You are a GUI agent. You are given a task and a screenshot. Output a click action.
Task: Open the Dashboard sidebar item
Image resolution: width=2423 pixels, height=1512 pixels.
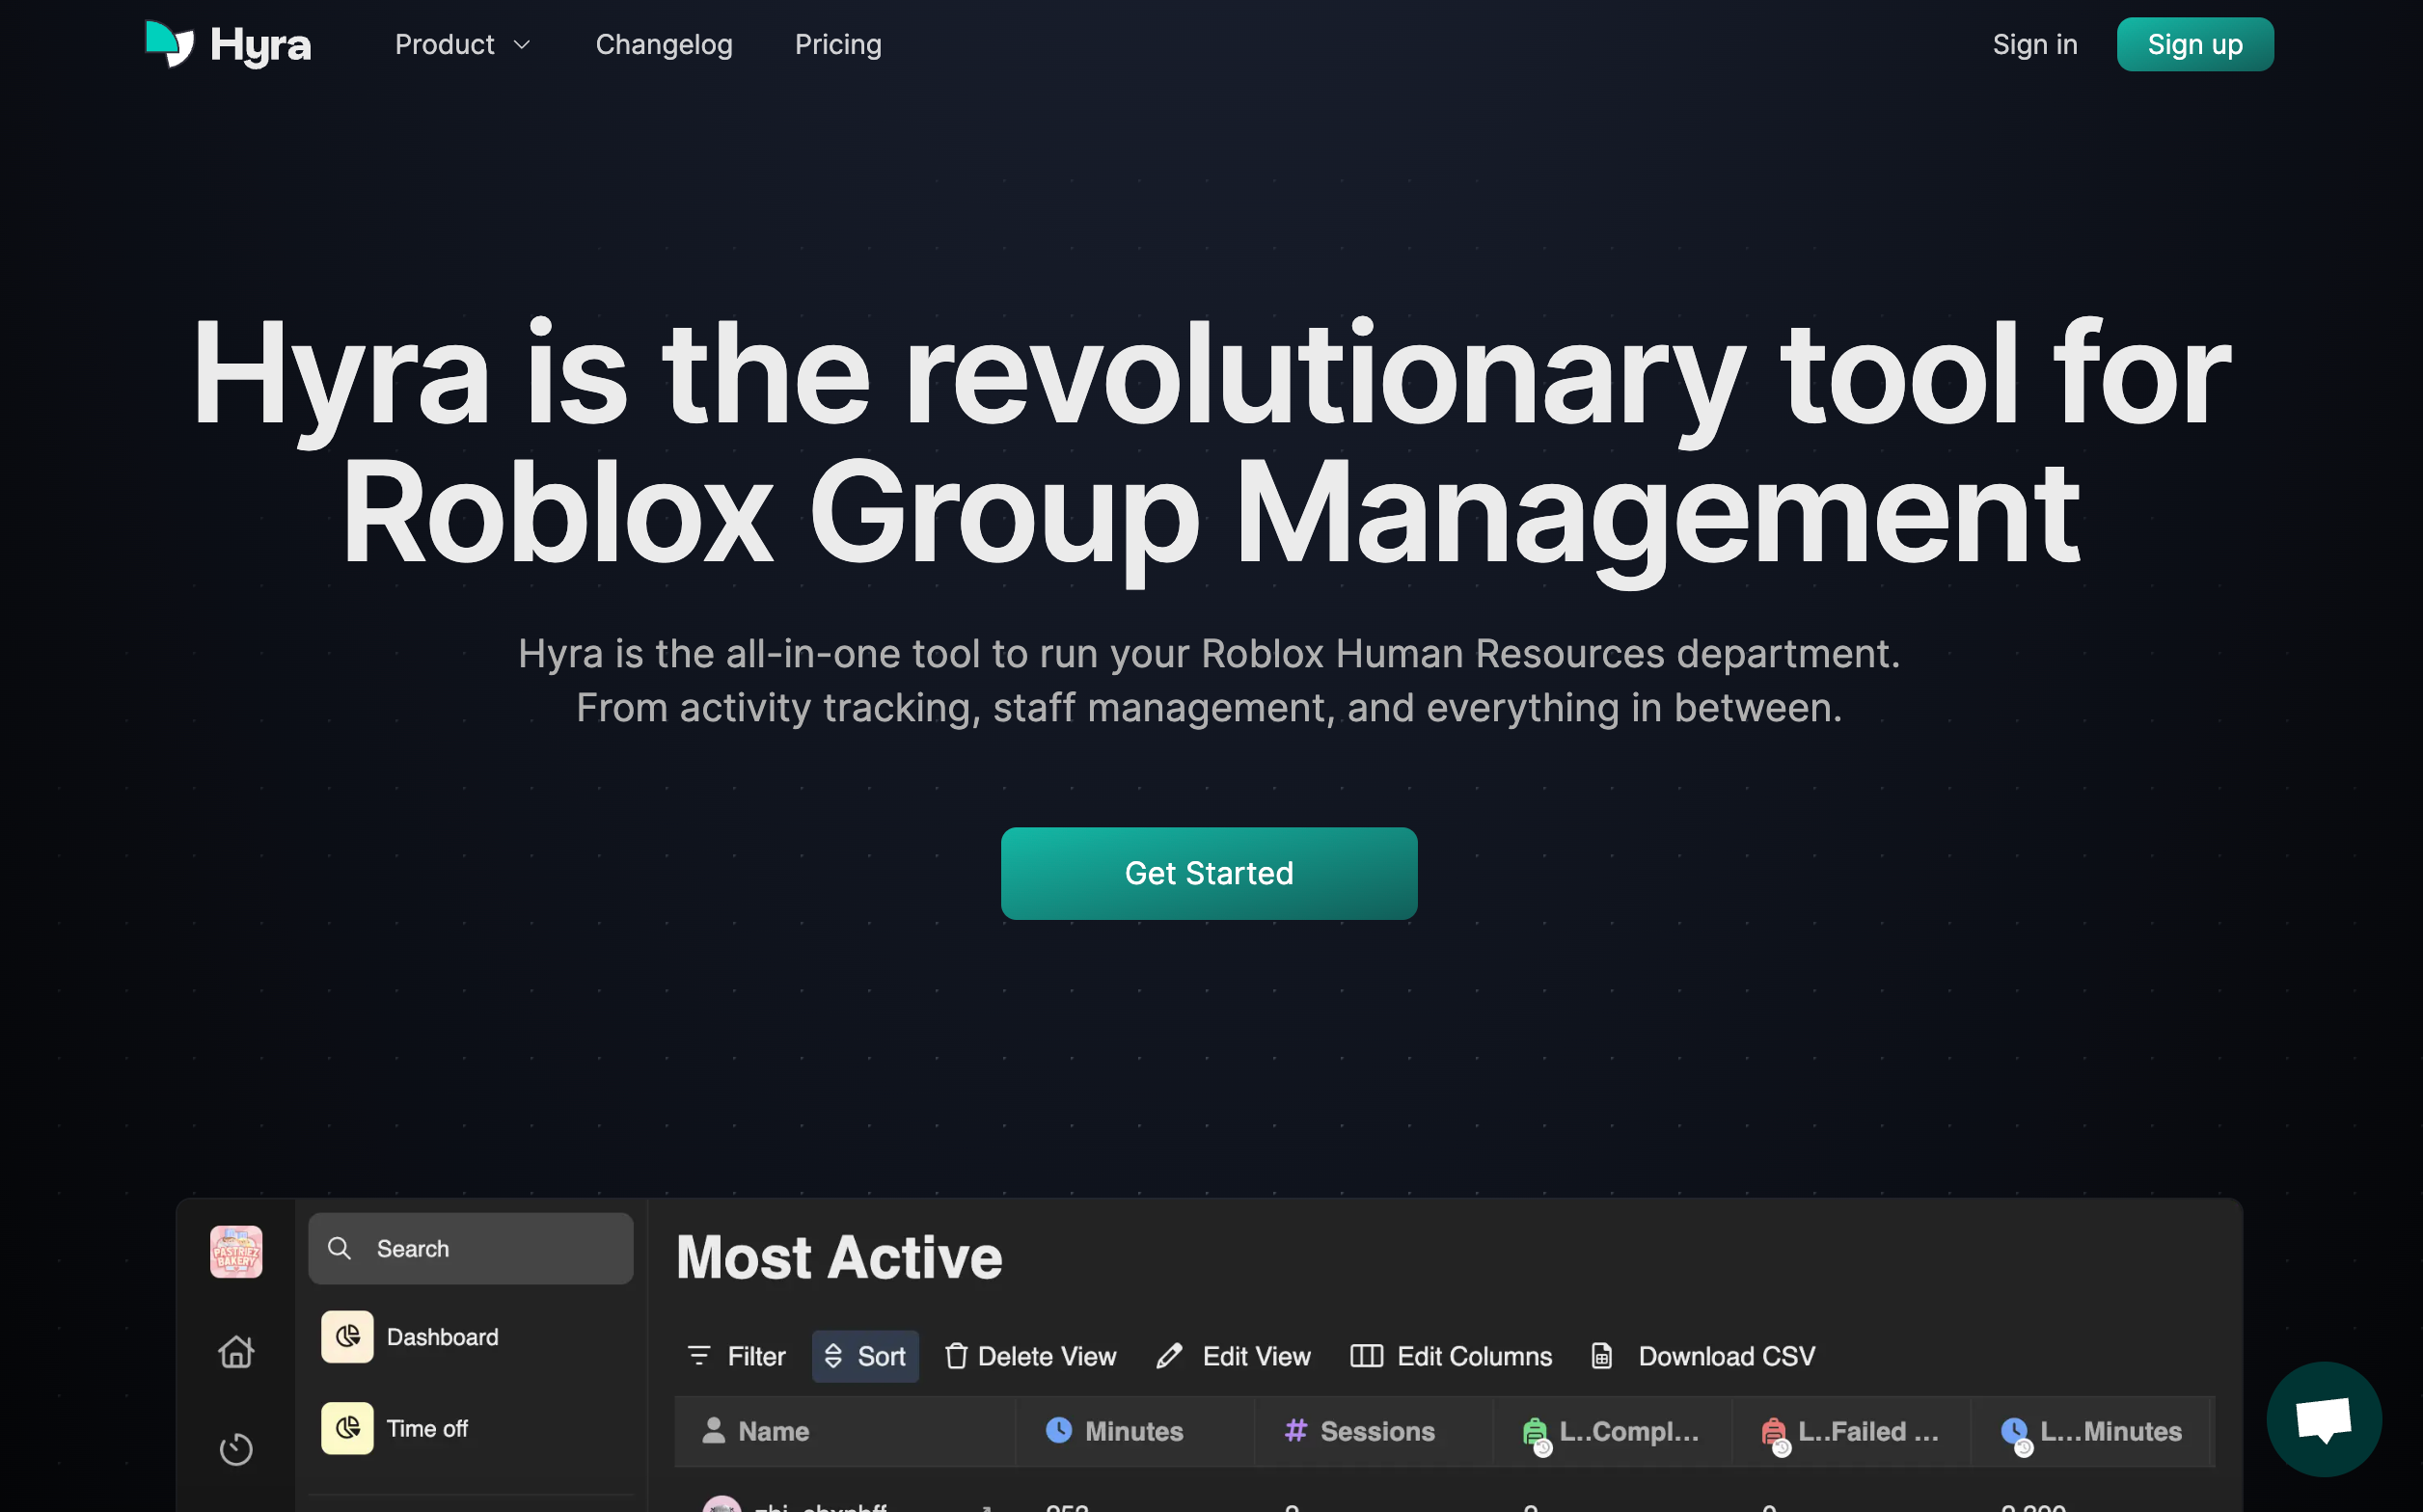(470, 1337)
